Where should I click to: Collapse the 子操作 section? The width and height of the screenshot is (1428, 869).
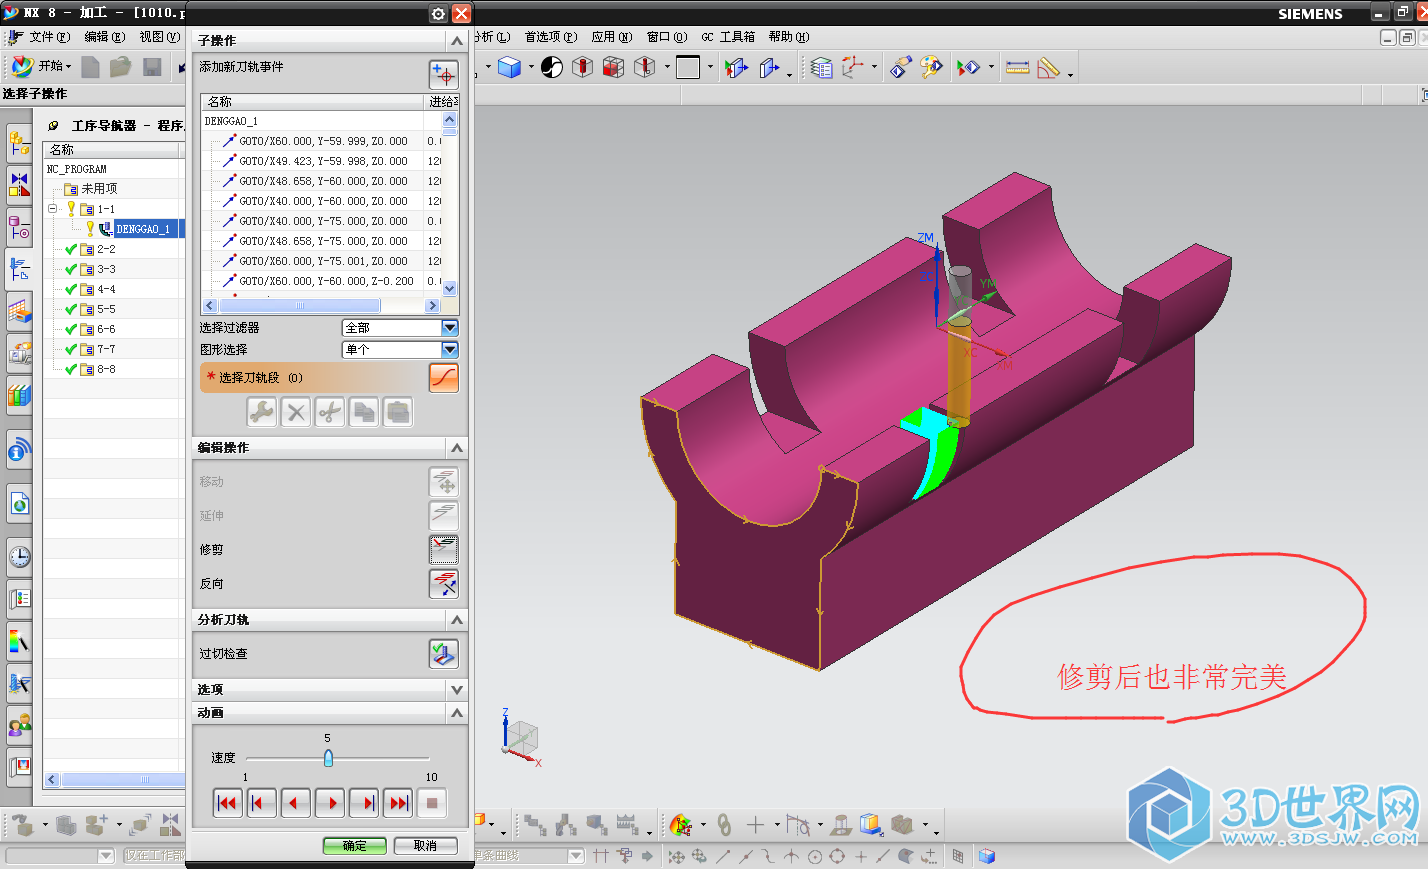[x=457, y=41]
